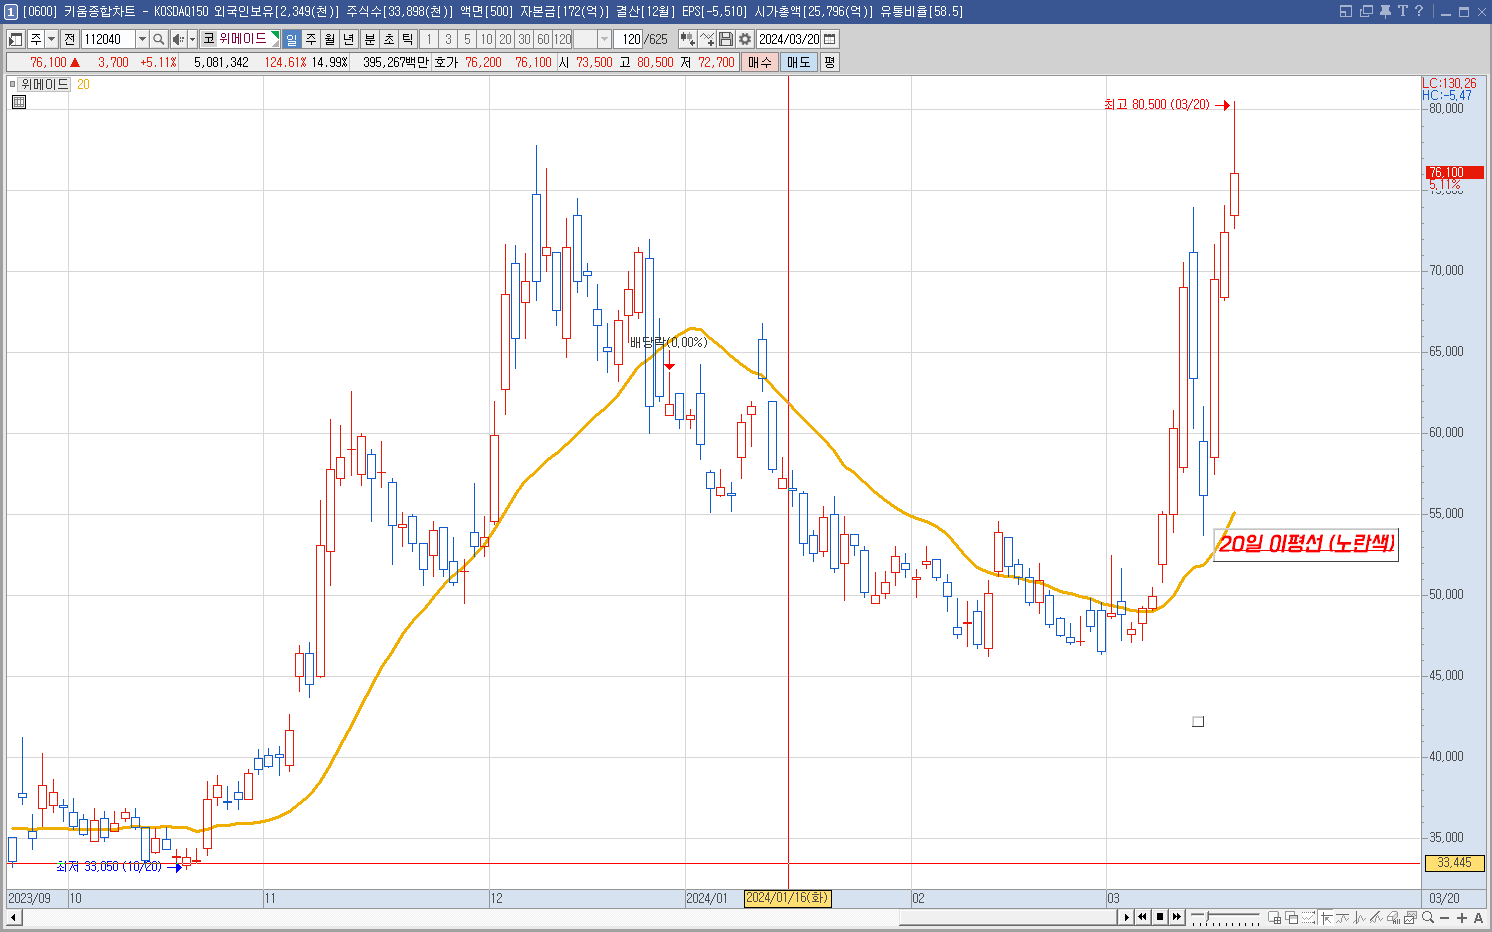Click the help question mark icon
The width and height of the screenshot is (1492, 932).
[x=1418, y=11]
